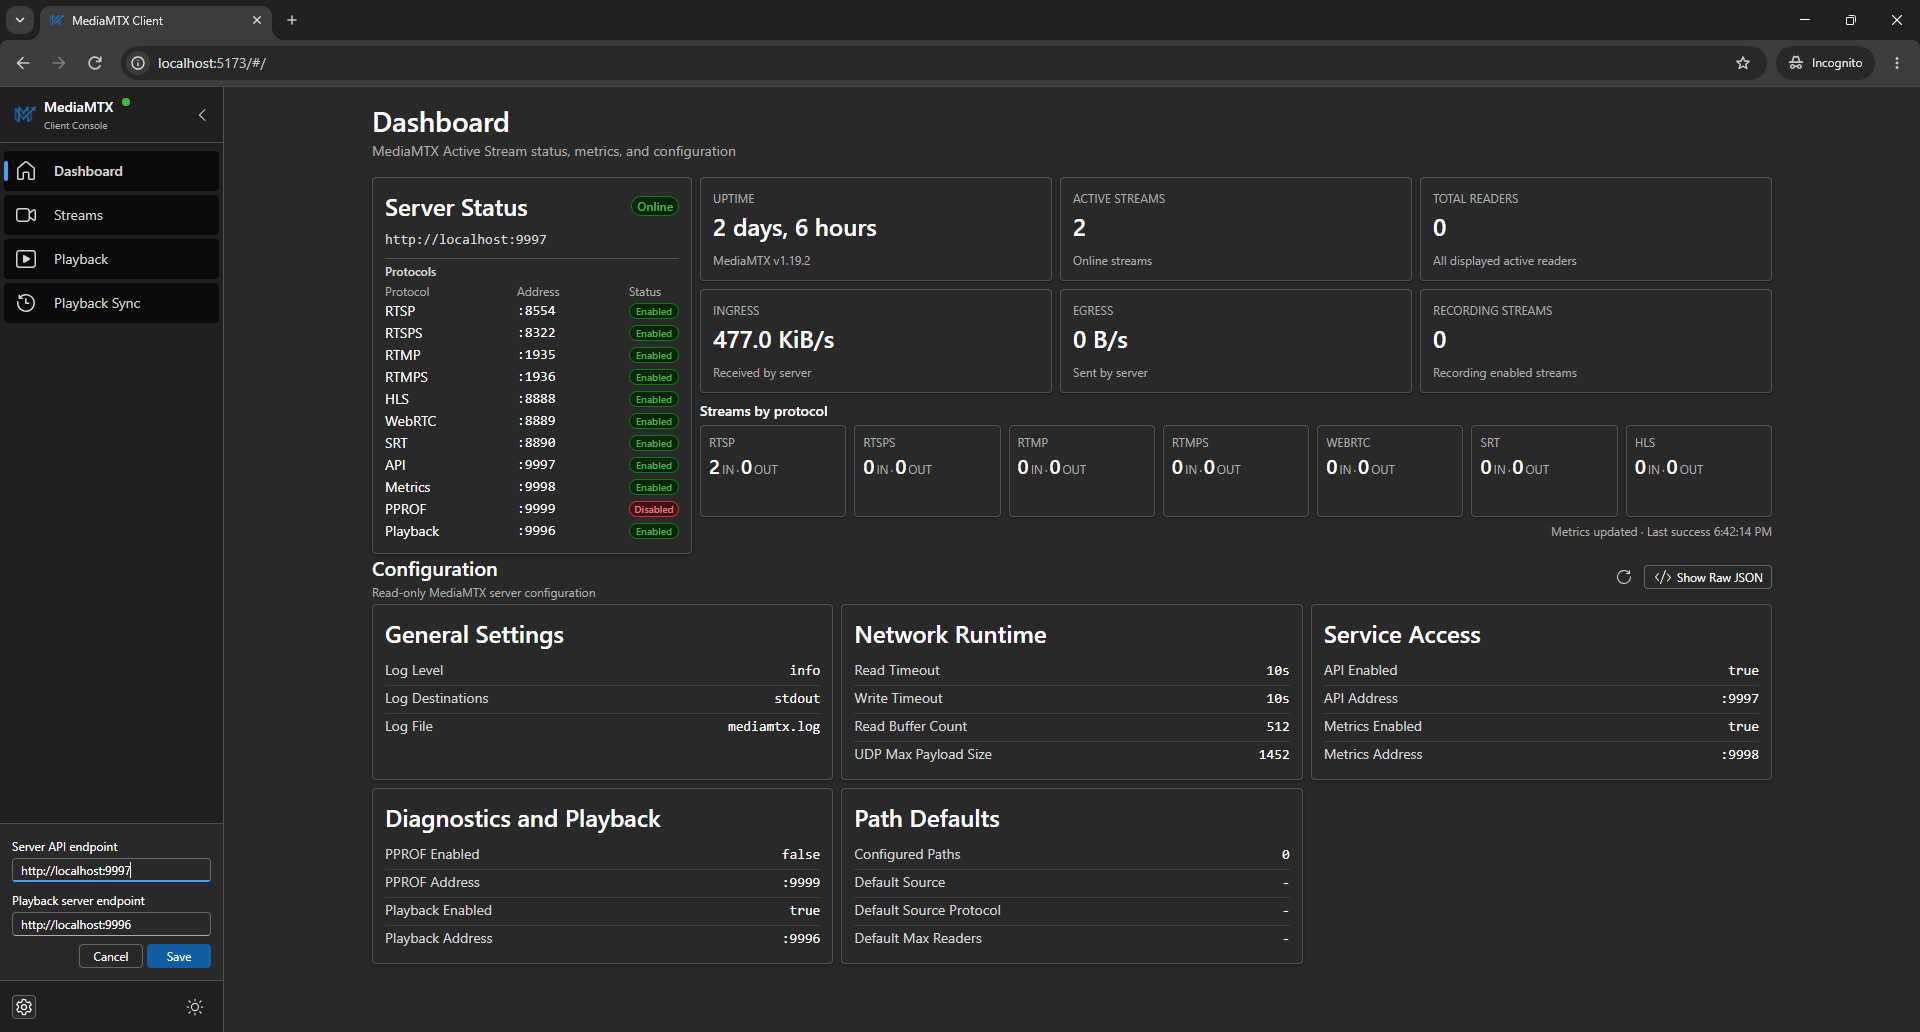
Task: Refresh the configuration with the reload icon
Action: tap(1624, 577)
